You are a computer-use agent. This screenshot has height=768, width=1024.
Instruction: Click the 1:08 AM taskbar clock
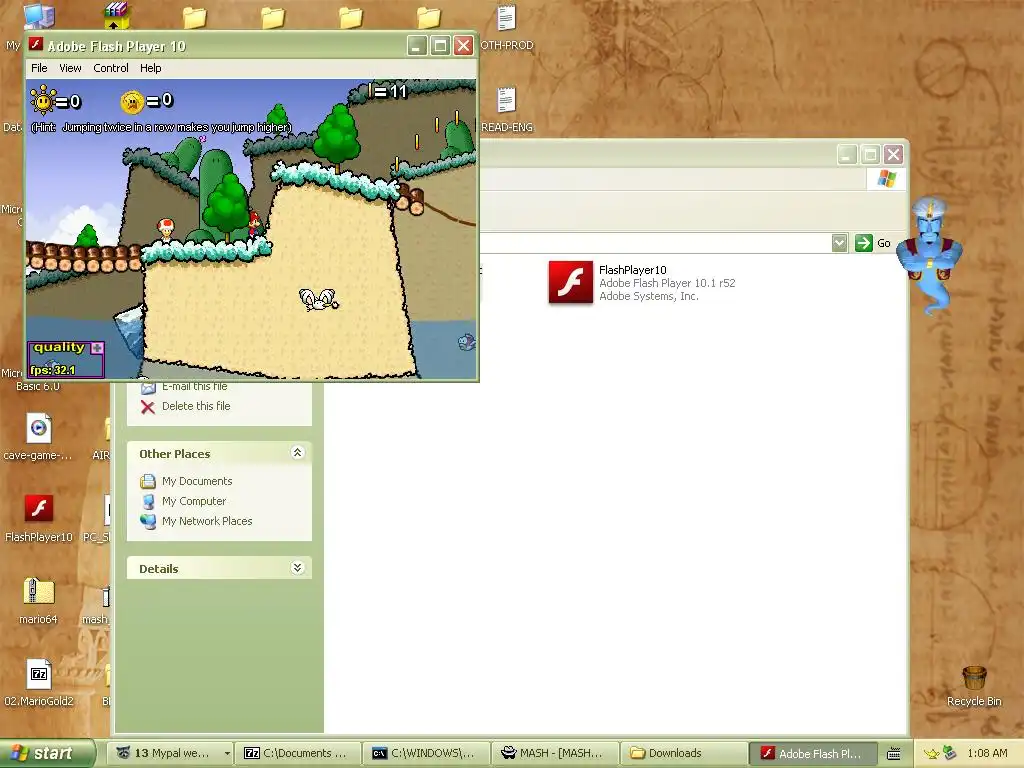[x=987, y=753]
